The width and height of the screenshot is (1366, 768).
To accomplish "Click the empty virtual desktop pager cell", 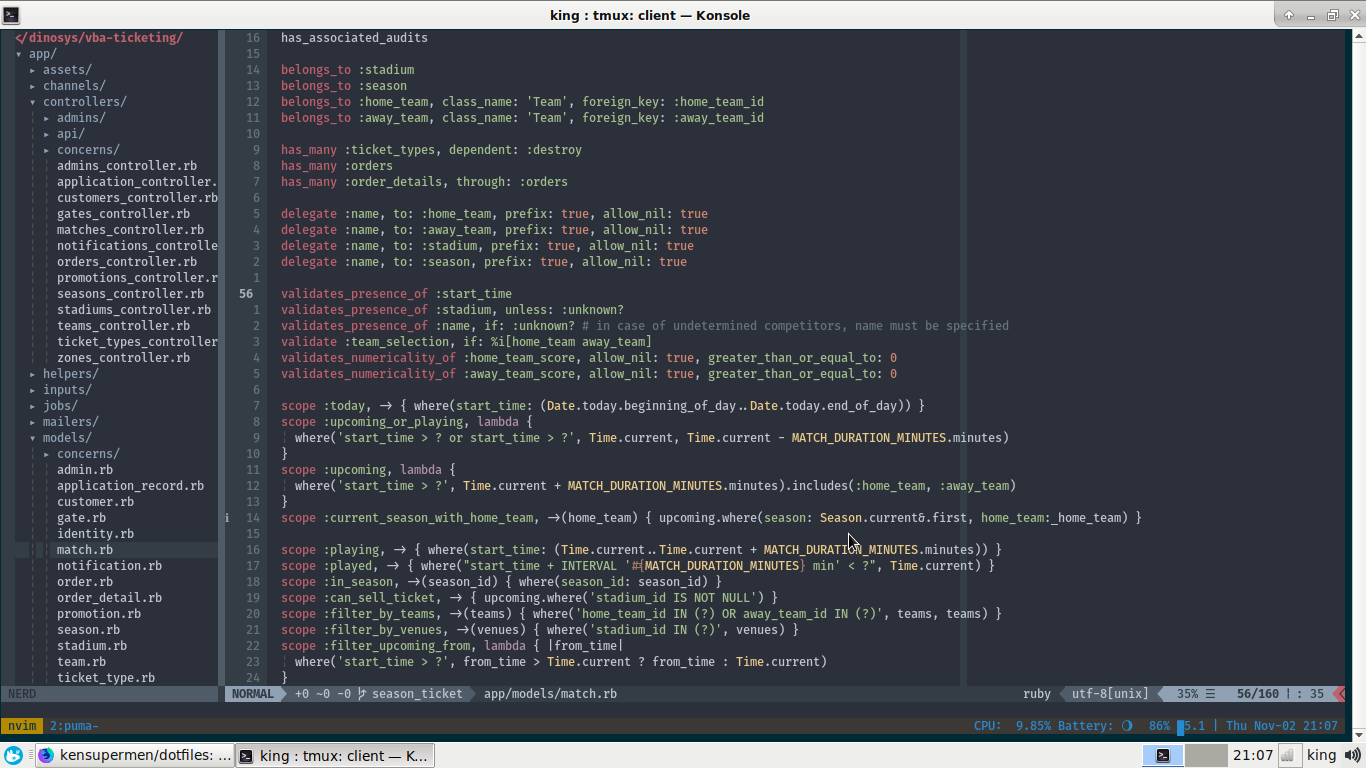I will point(1207,755).
